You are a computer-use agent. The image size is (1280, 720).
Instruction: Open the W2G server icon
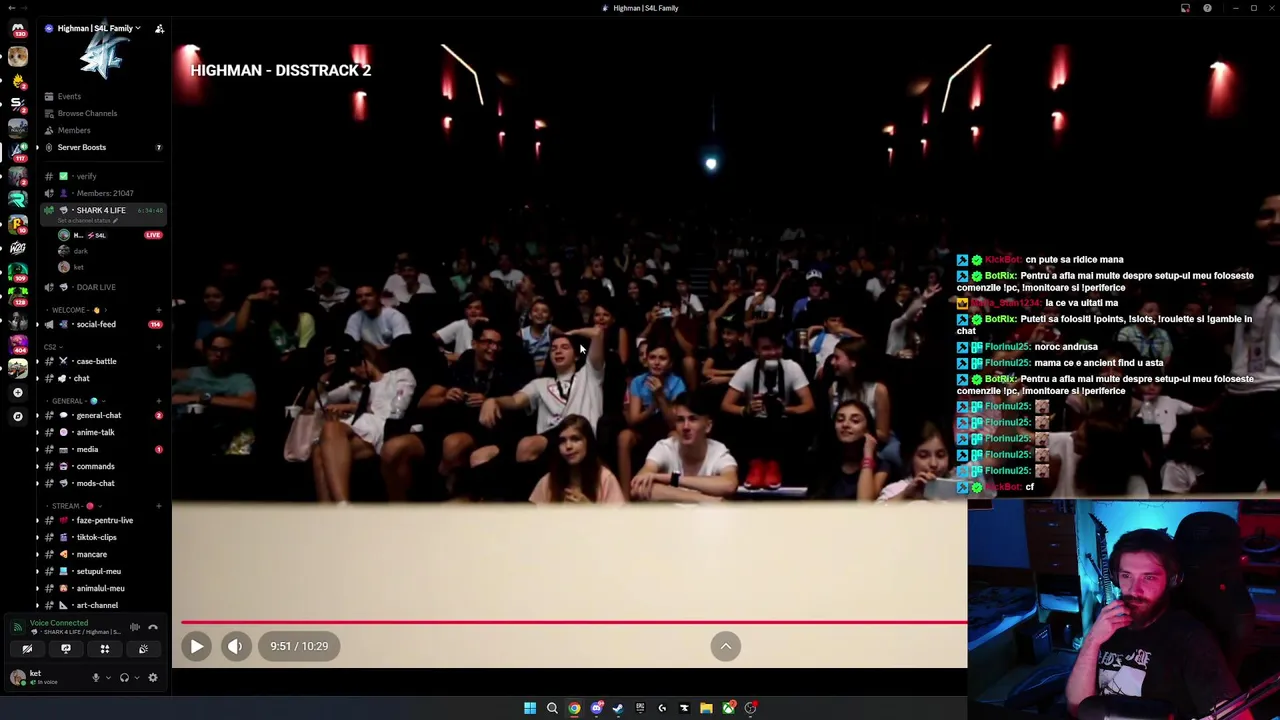point(18,248)
